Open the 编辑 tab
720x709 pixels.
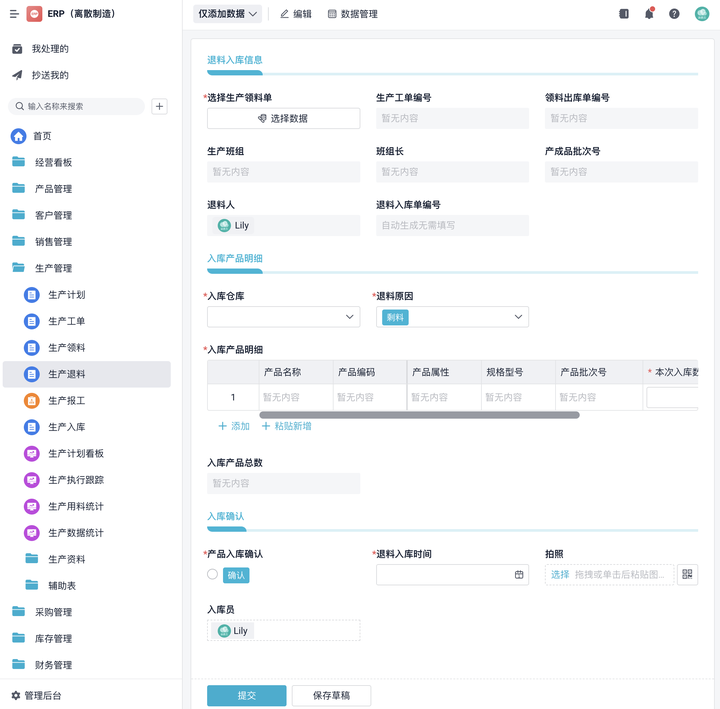(x=296, y=14)
